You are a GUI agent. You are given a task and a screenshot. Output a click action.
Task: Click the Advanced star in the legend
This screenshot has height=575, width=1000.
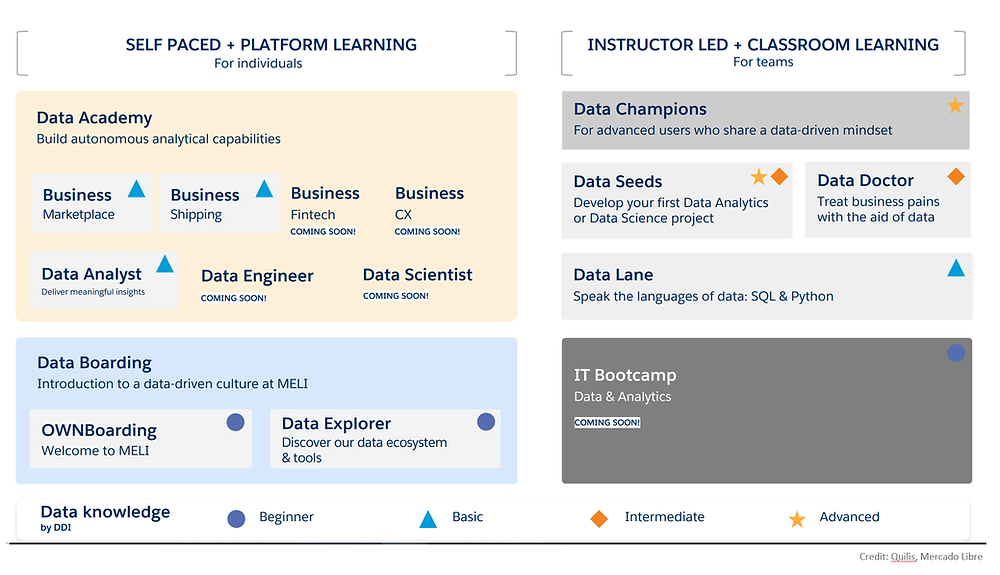(797, 519)
